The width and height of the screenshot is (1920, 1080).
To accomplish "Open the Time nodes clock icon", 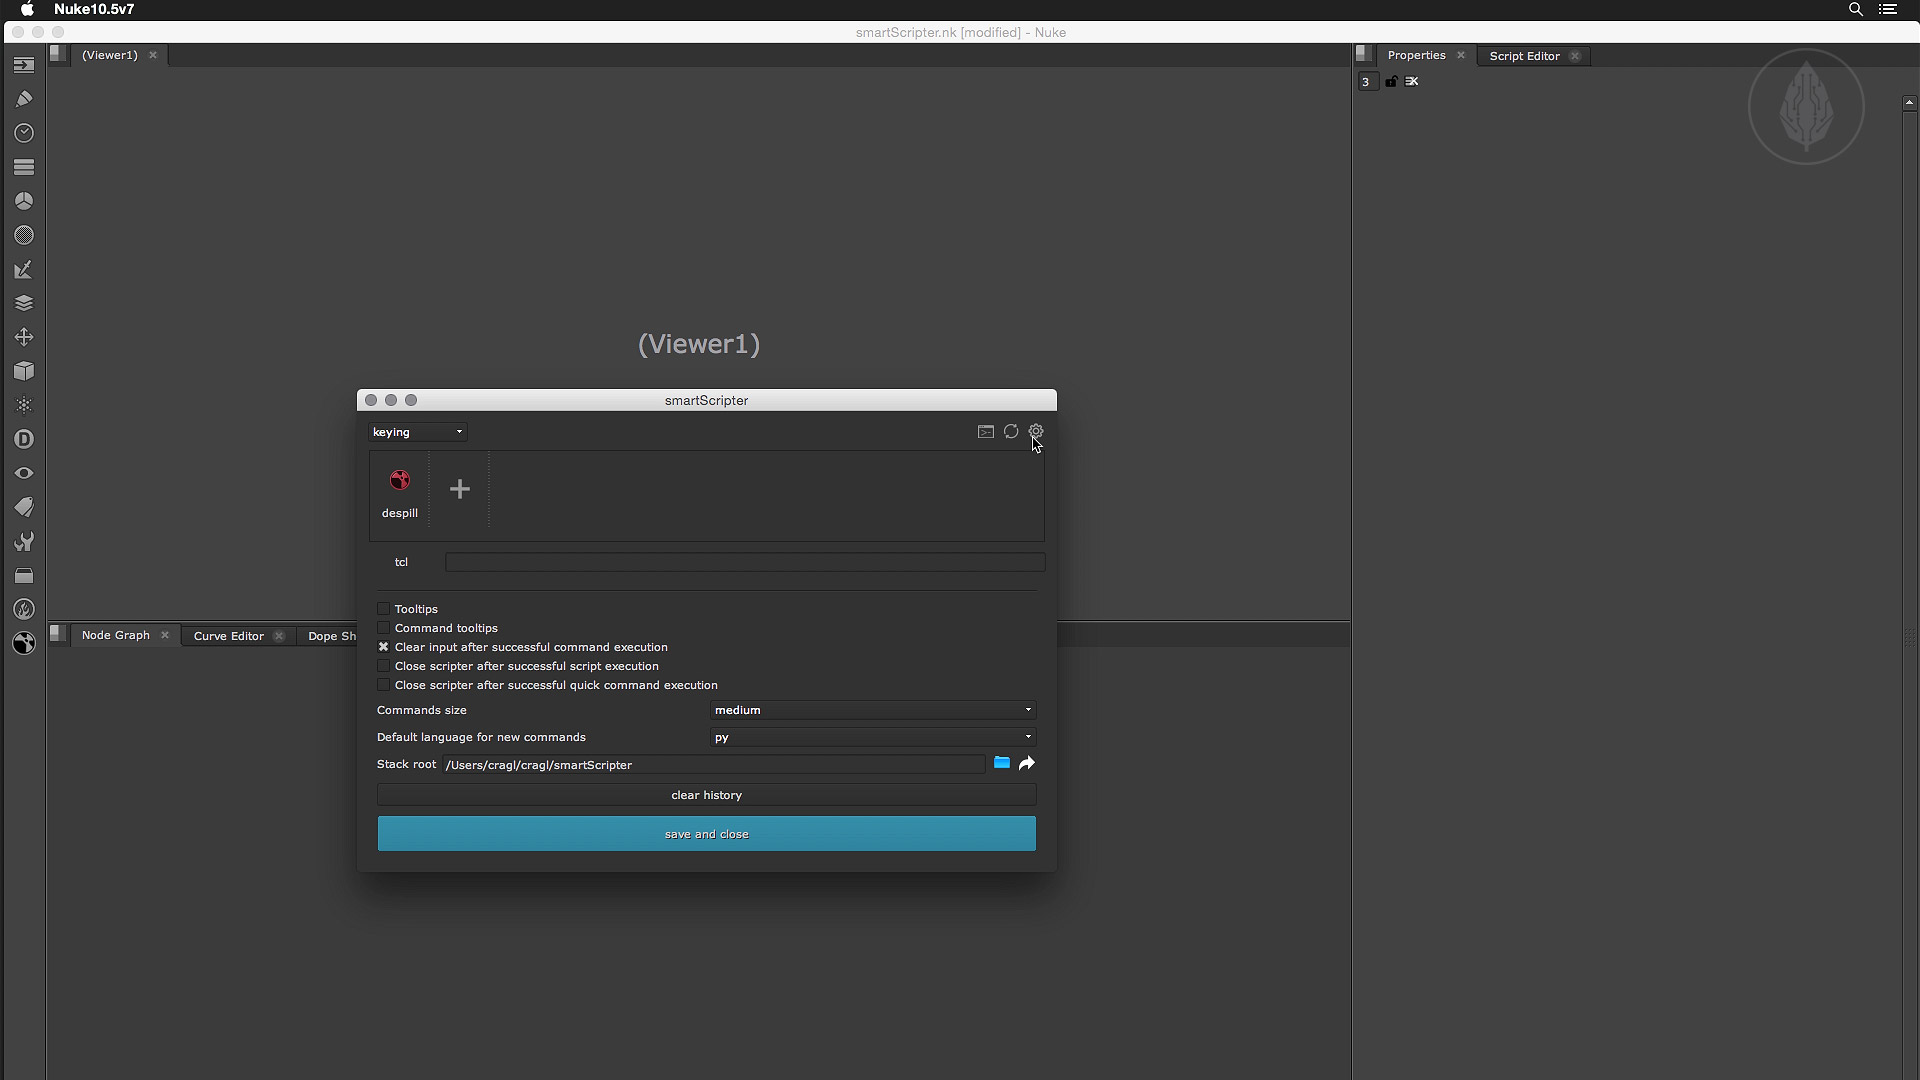I will pos(24,133).
